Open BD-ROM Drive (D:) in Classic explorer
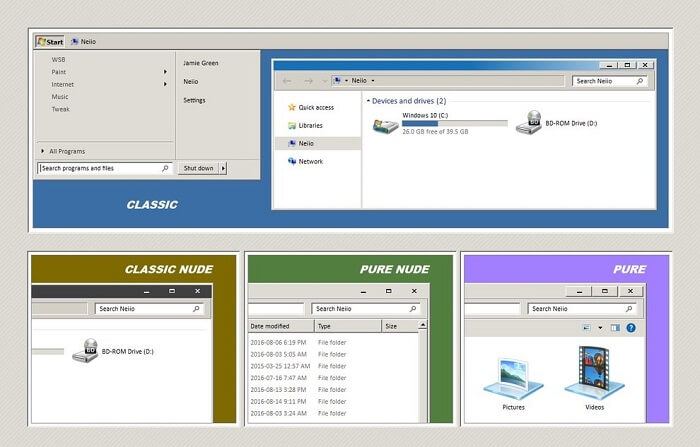The height and width of the screenshot is (447, 700). point(557,123)
